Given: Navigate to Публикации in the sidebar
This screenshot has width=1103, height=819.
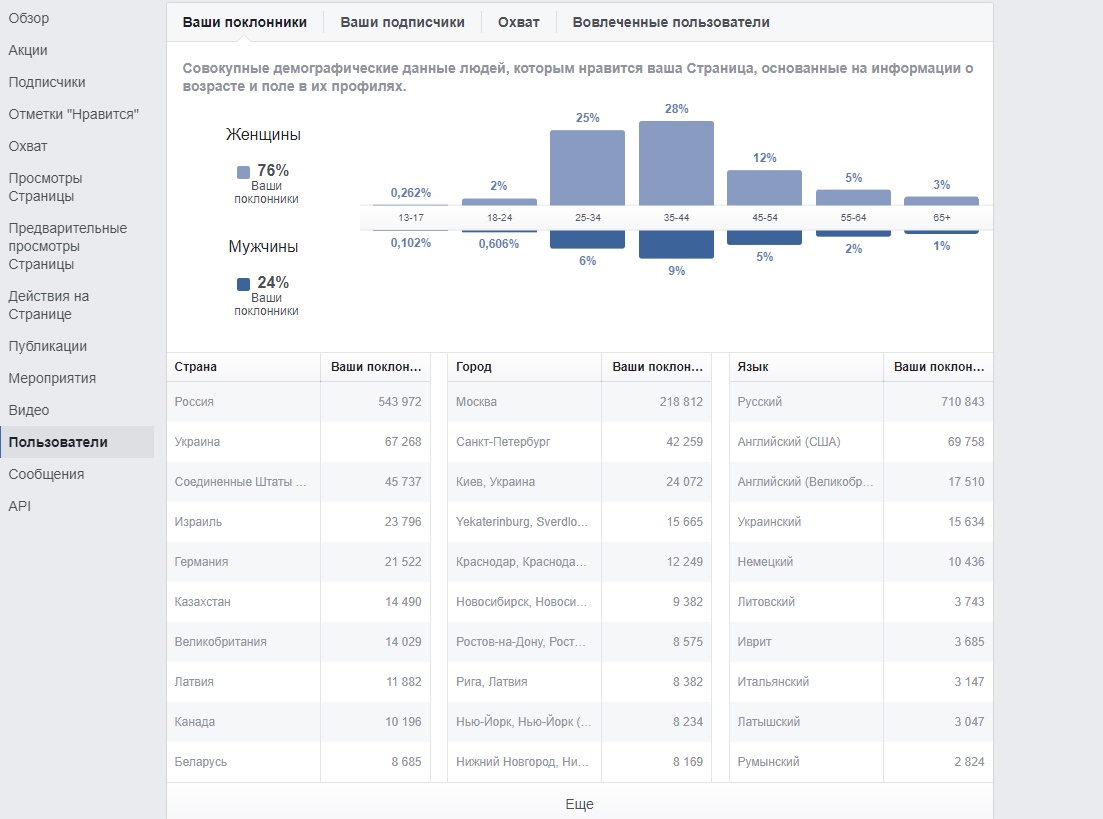Looking at the screenshot, I should click(x=47, y=346).
